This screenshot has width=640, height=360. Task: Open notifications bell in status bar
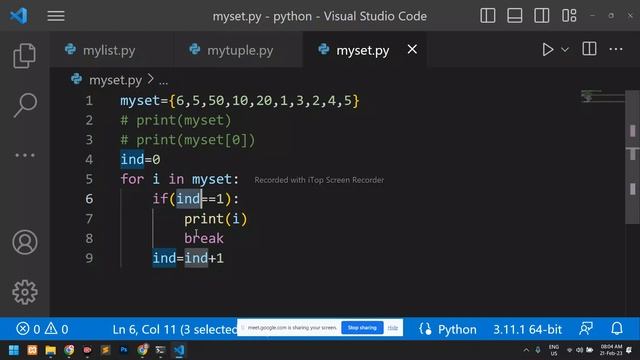click(617, 329)
